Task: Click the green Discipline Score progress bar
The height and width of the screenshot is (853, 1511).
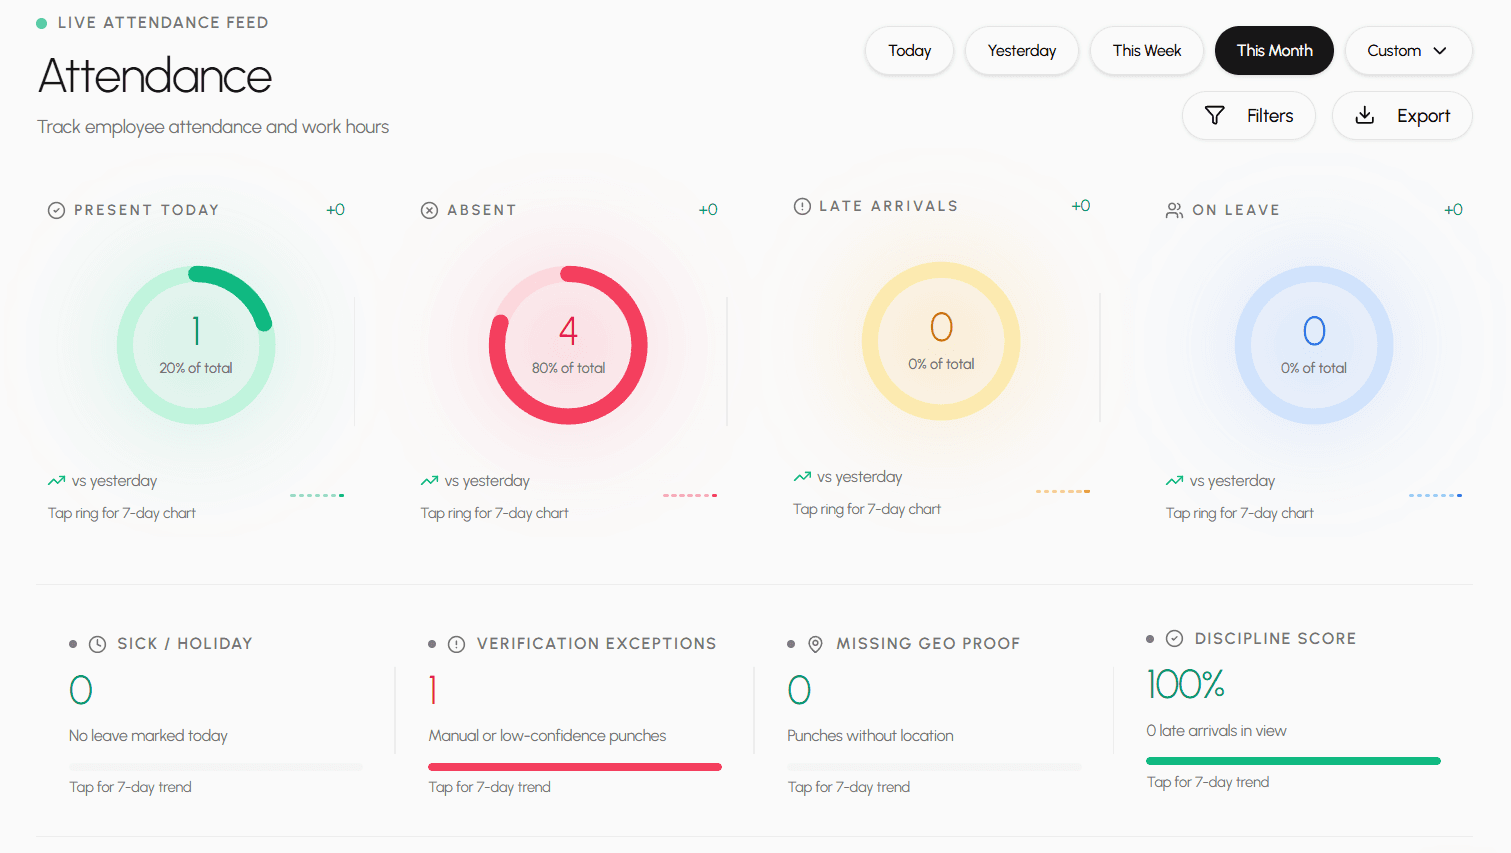Action: pos(1293,761)
